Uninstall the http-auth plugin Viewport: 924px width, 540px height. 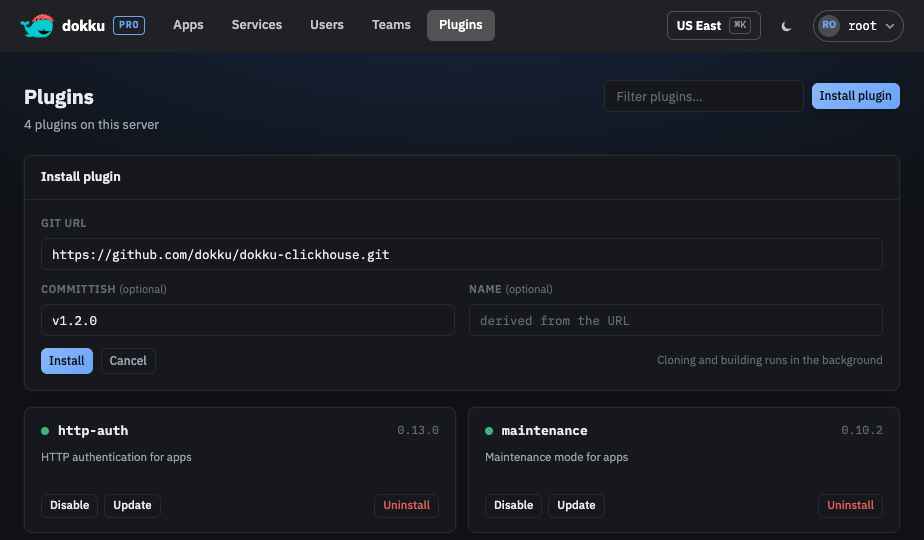(x=406, y=505)
